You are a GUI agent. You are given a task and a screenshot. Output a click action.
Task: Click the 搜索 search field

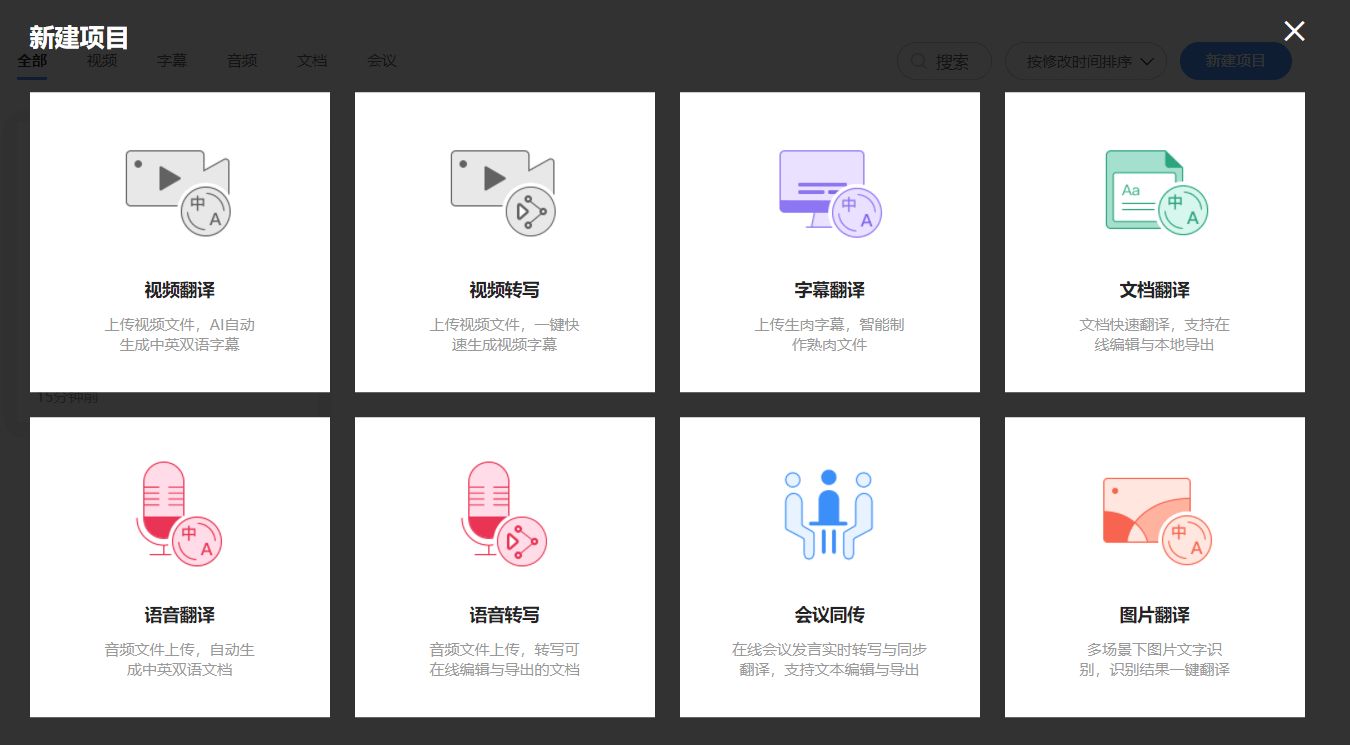coord(944,61)
